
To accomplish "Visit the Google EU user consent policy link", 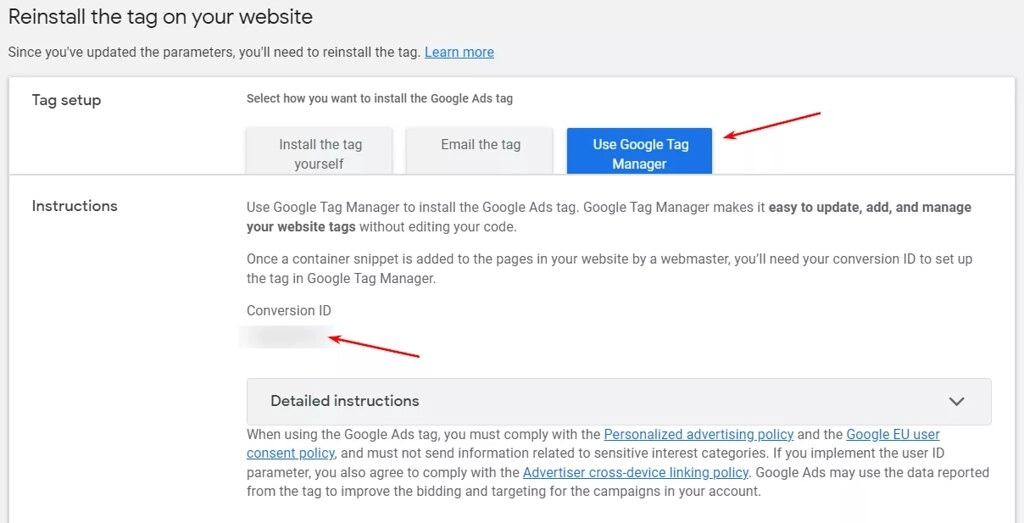I will (892, 434).
